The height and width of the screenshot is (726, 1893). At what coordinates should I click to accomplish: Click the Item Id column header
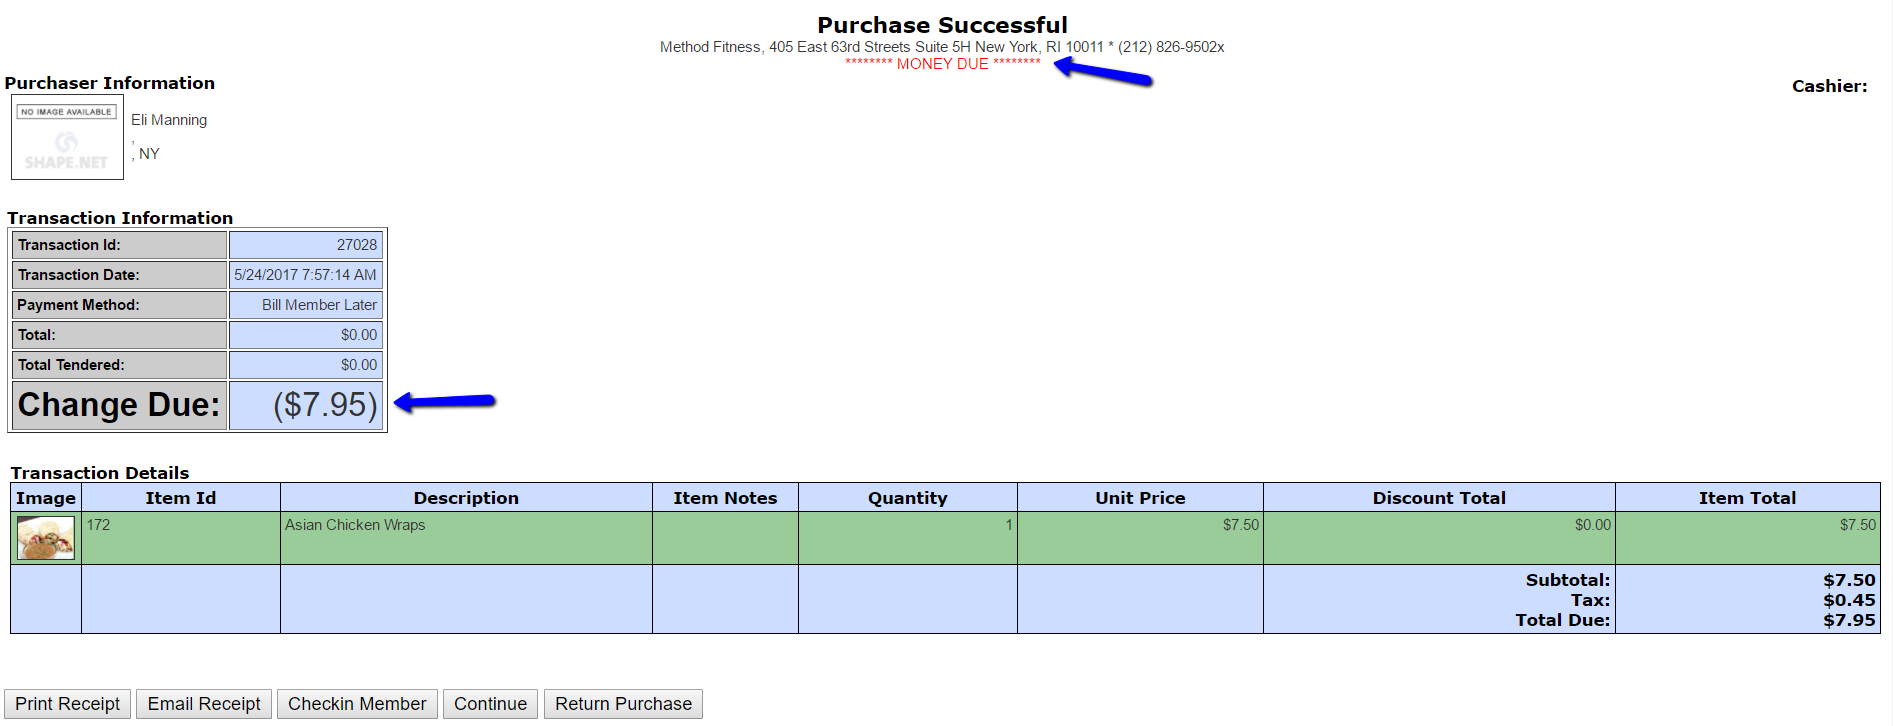coord(181,498)
